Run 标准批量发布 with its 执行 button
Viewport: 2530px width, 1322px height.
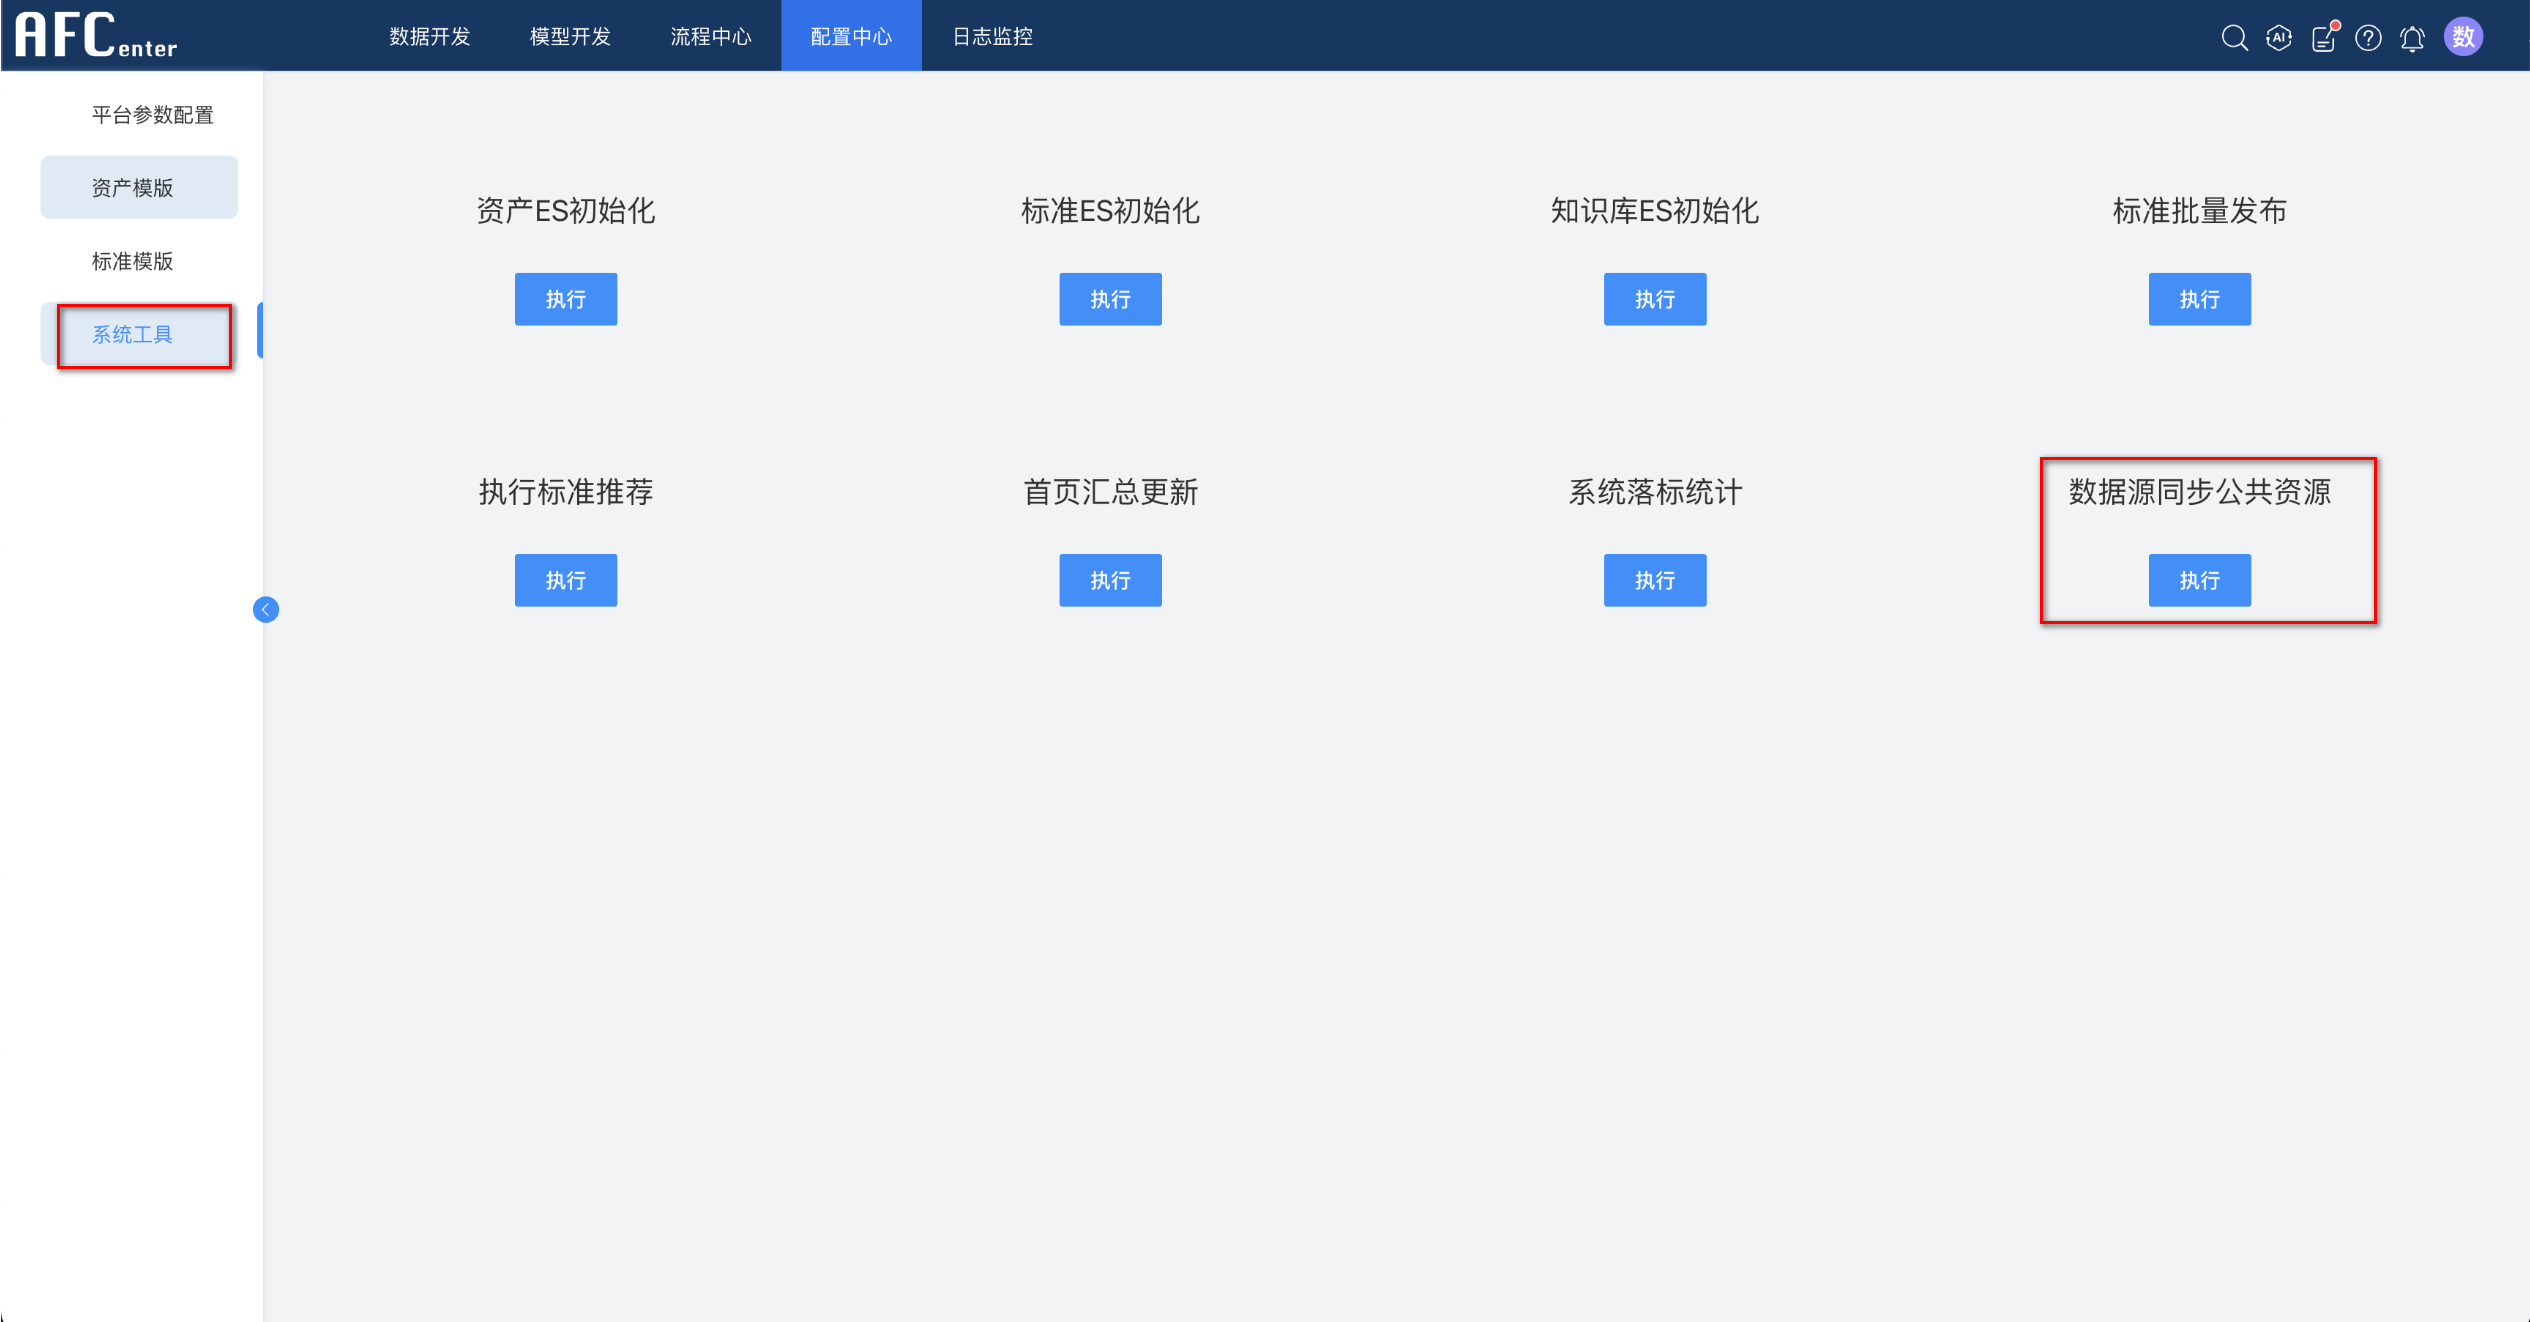coord(2199,299)
